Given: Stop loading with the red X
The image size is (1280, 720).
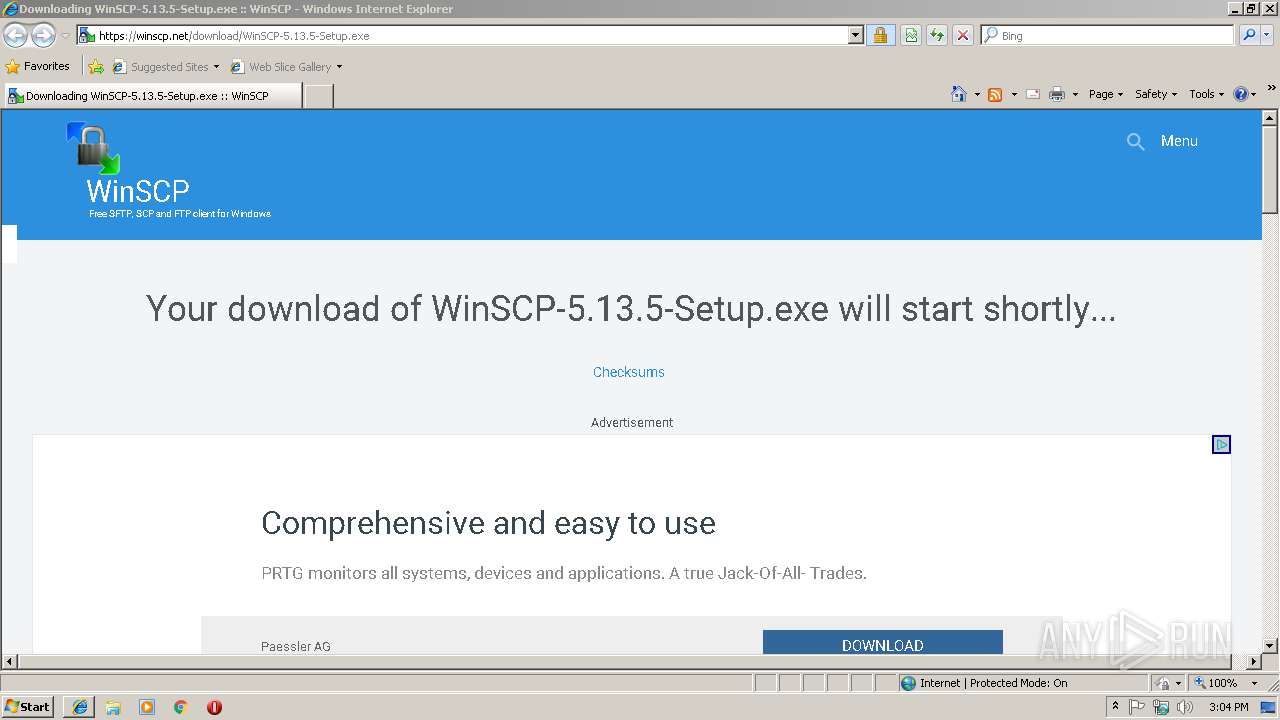Looking at the screenshot, I should point(963,36).
